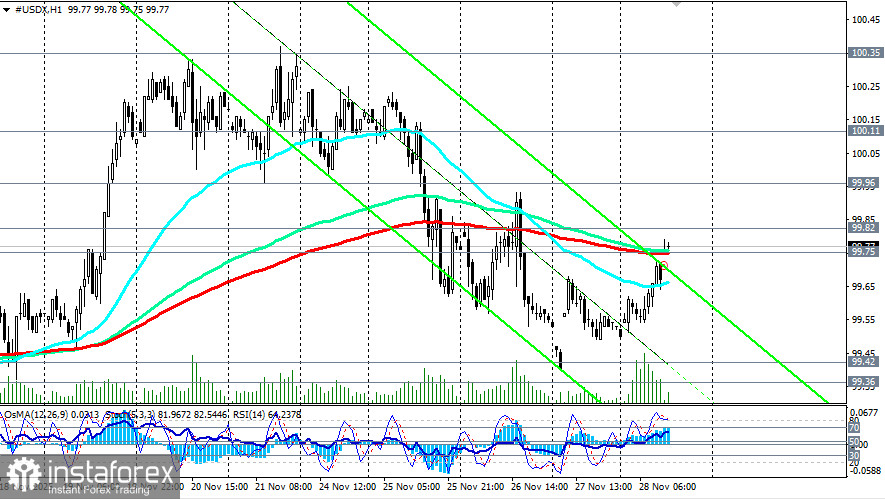Select the 100.11 price level label
The width and height of the screenshot is (885, 499).
click(866, 130)
